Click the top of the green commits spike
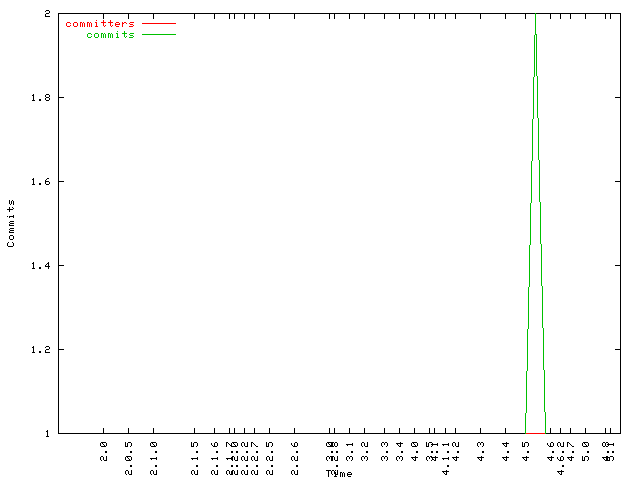Screen dimensions: 640x480 pos(535,16)
